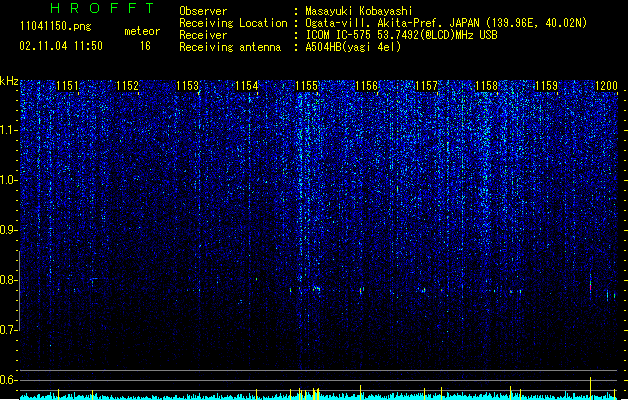Click the tallest yellow spike near 1200
Viewport: 629px width, 400px height.
click(590, 388)
